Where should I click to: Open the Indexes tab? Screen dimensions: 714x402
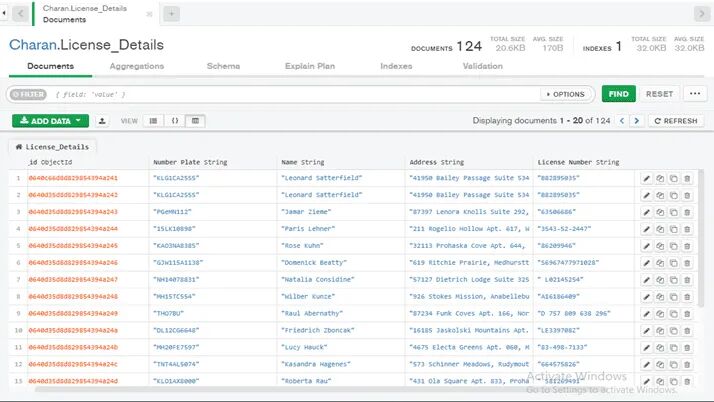click(x=396, y=66)
